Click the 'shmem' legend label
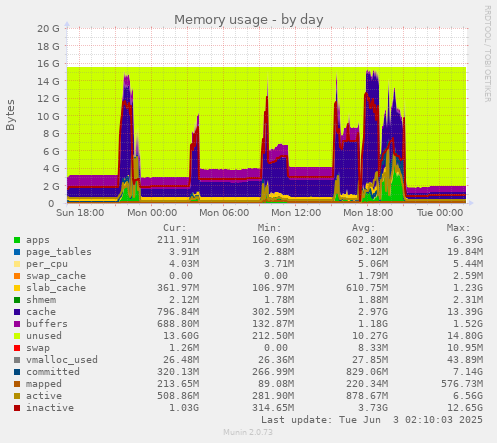The image size is (497, 443). (x=41, y=300)
